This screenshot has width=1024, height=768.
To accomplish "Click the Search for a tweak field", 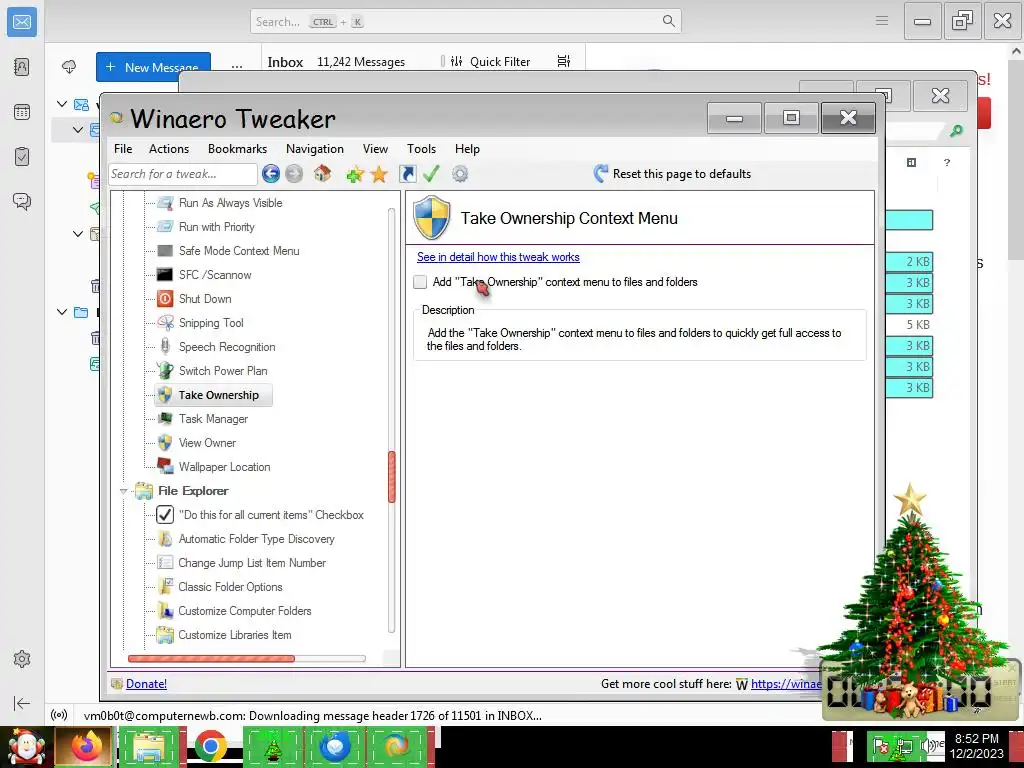I will [182, 174].
